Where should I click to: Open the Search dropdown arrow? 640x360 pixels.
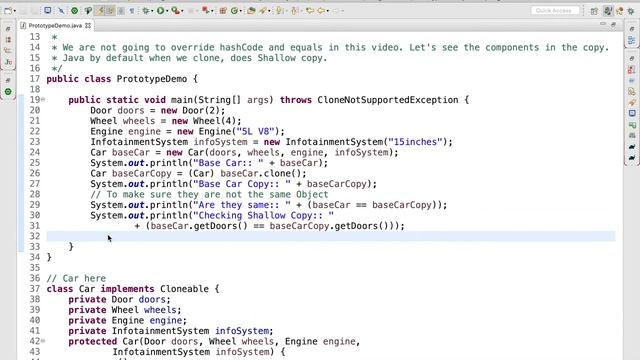tap(270, 11)
